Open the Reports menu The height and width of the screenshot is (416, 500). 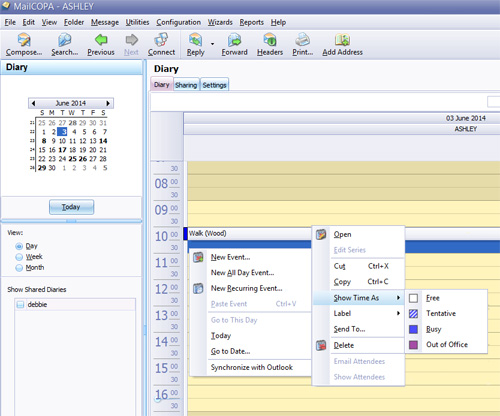pyautogui.click(x=251, y=22)
